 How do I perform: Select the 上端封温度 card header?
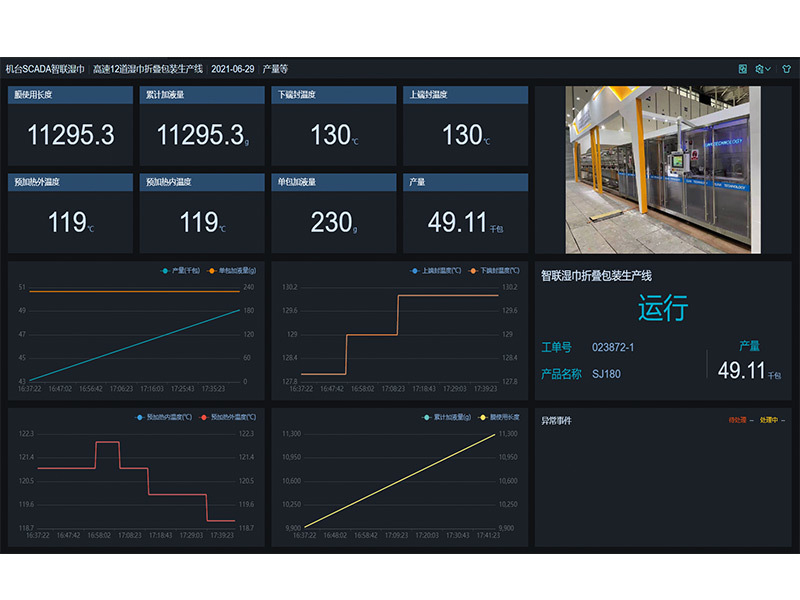pos(465,95)
